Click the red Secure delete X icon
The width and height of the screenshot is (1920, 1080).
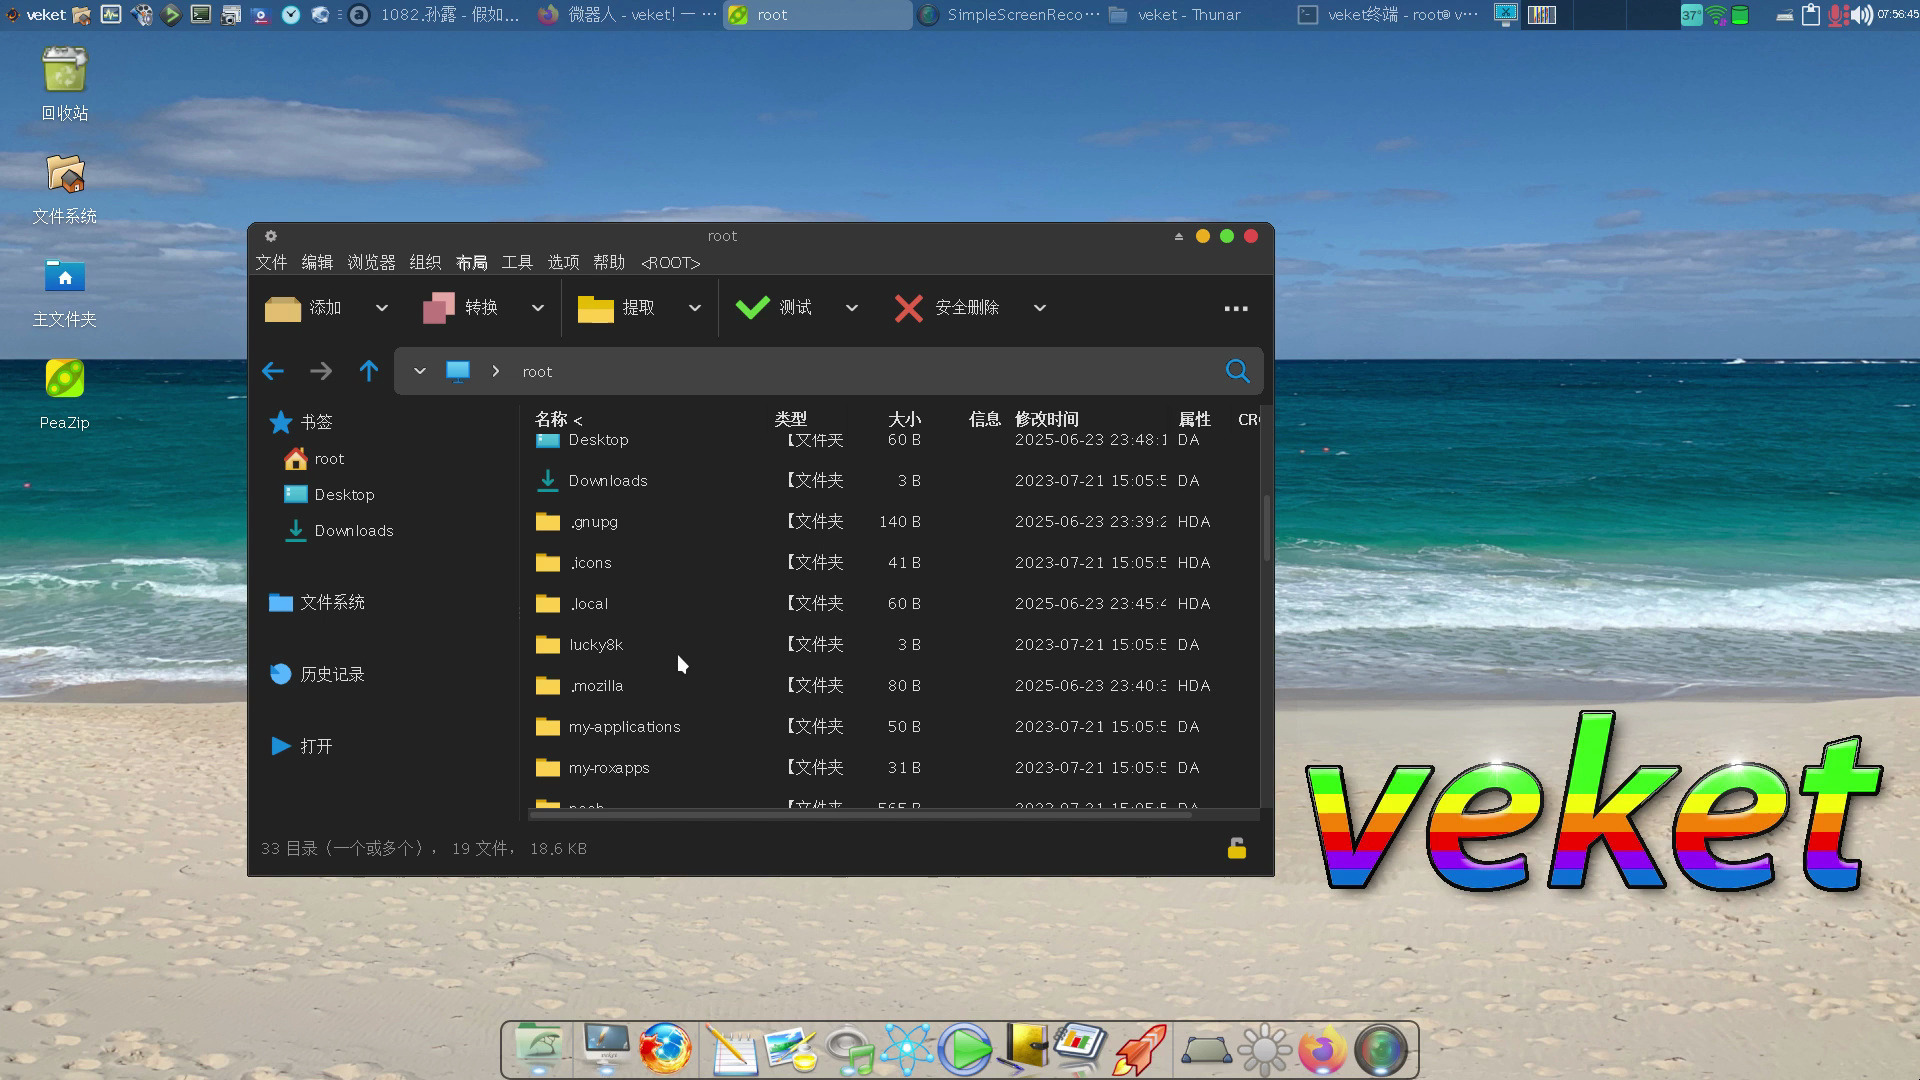click(908, 308)
